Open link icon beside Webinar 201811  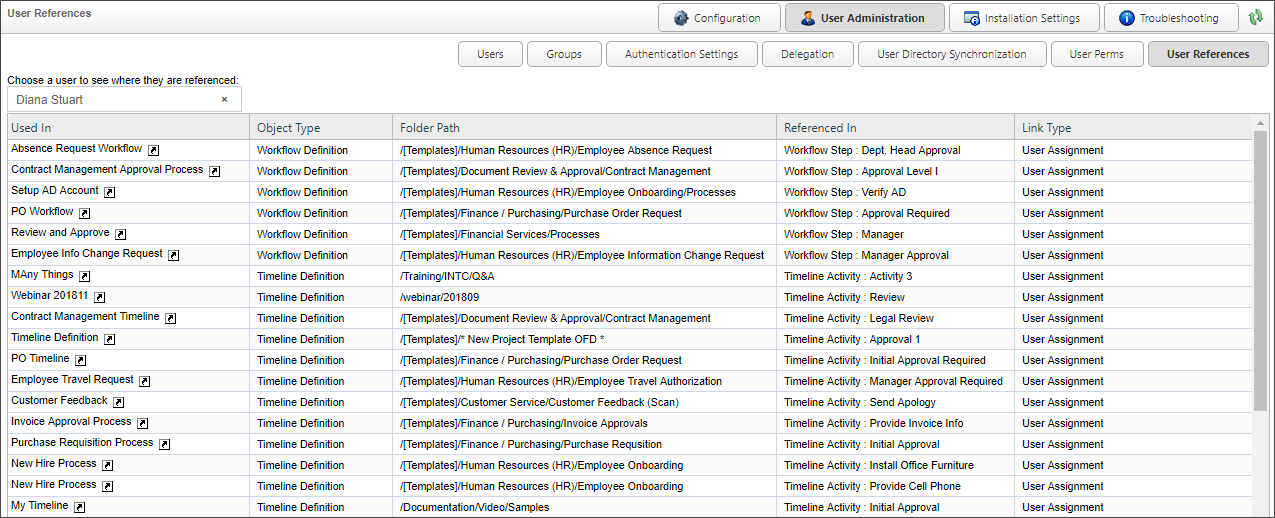point(100,297)
